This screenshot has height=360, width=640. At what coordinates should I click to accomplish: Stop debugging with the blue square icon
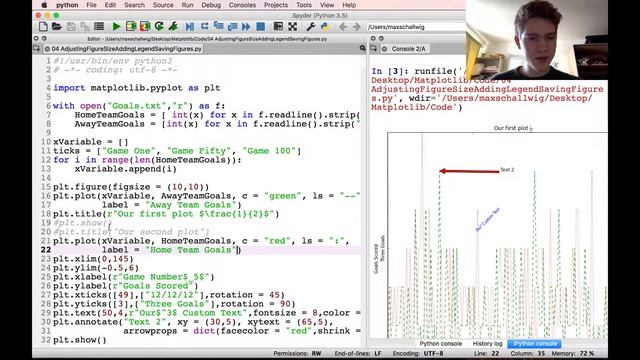click(260, 27)
